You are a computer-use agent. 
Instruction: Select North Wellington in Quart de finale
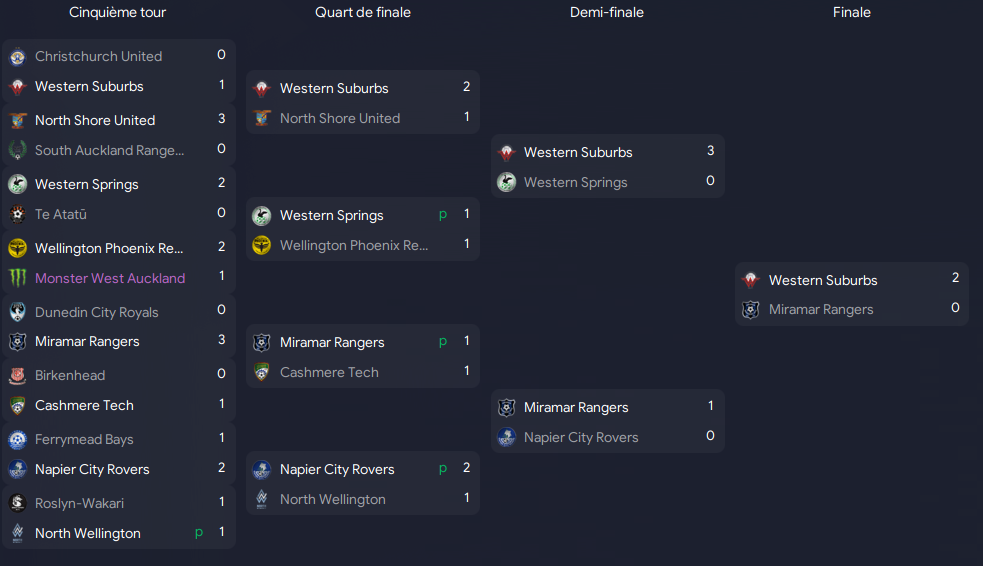click(333, 500)
